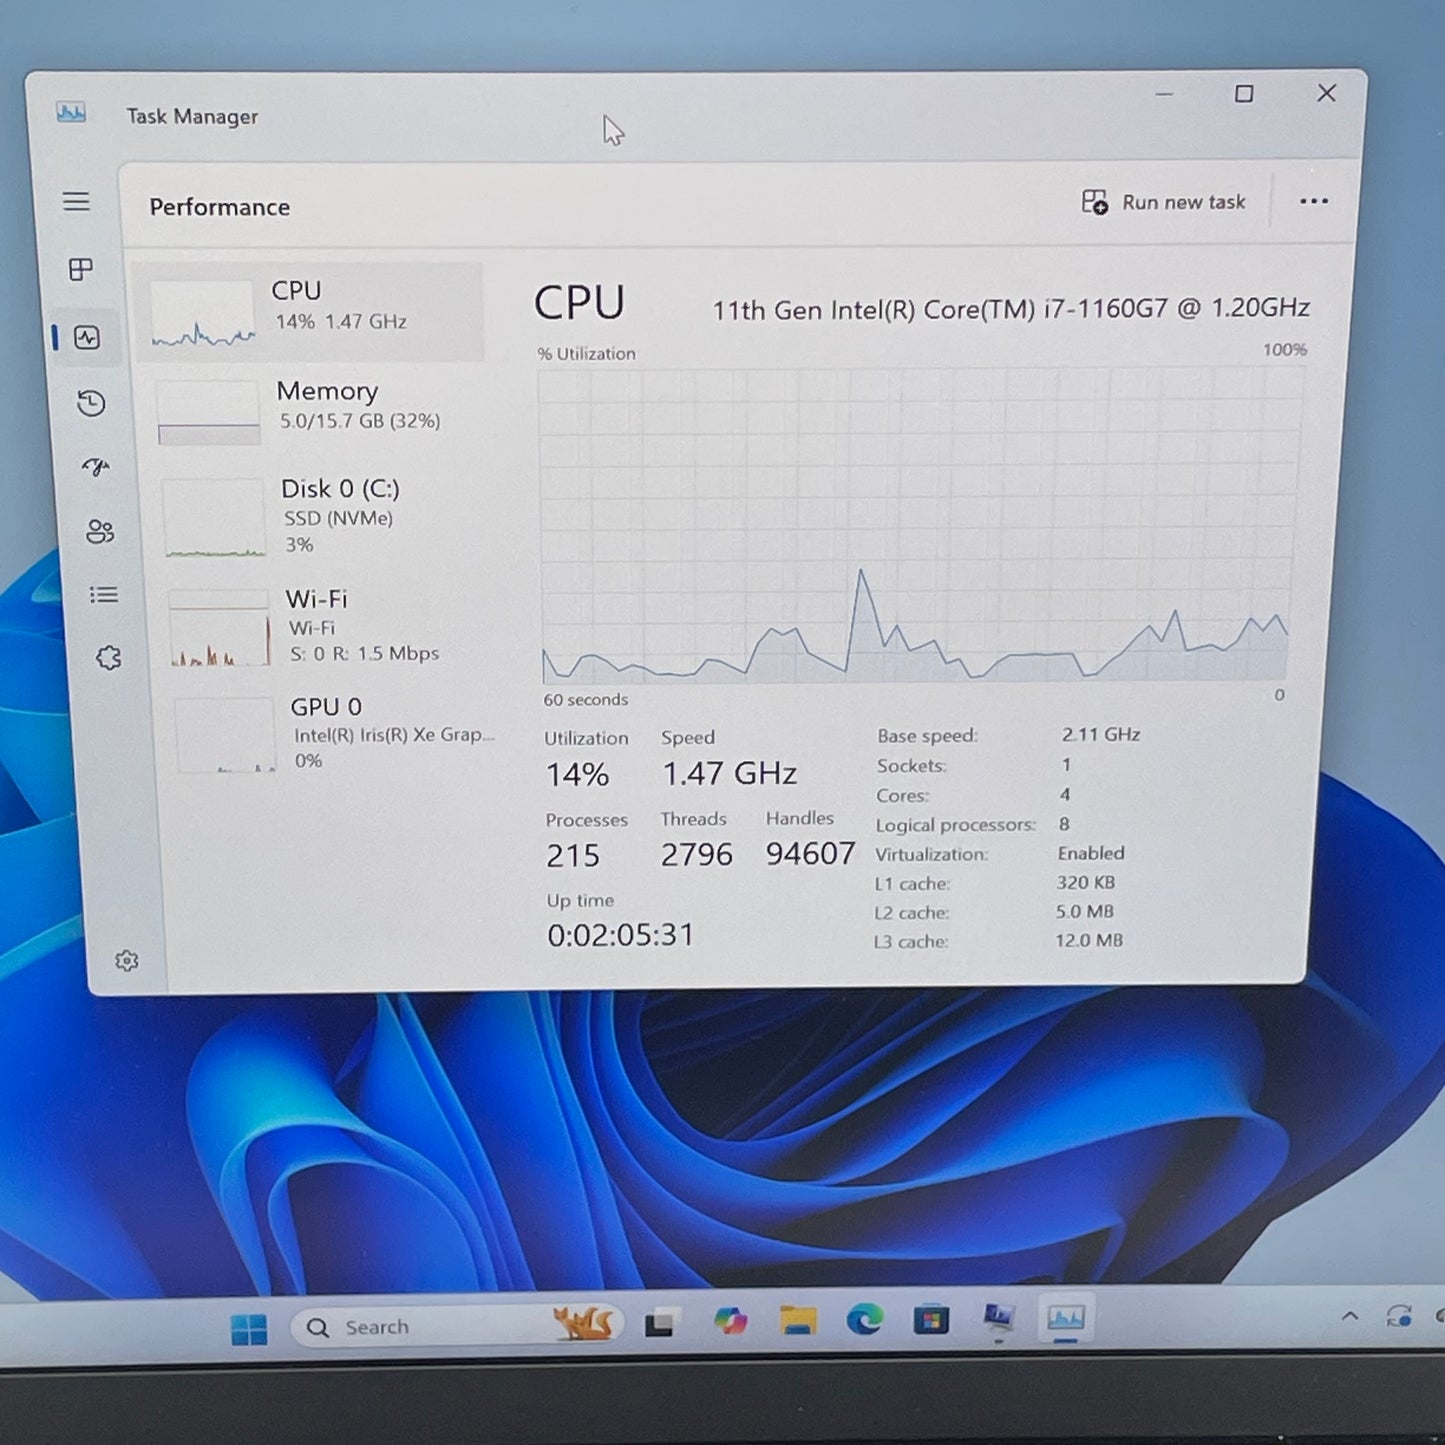View Disk 0 (C:) performance details

click(x=310, y=517)
